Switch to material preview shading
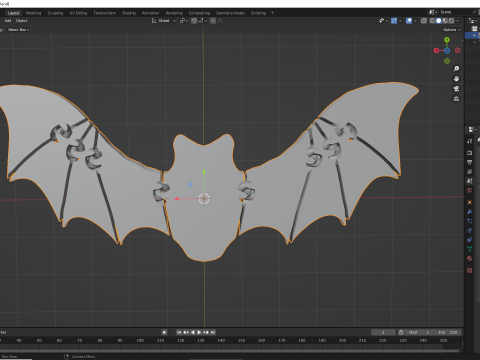The image size is (480, 360). [x=445, y=21]
